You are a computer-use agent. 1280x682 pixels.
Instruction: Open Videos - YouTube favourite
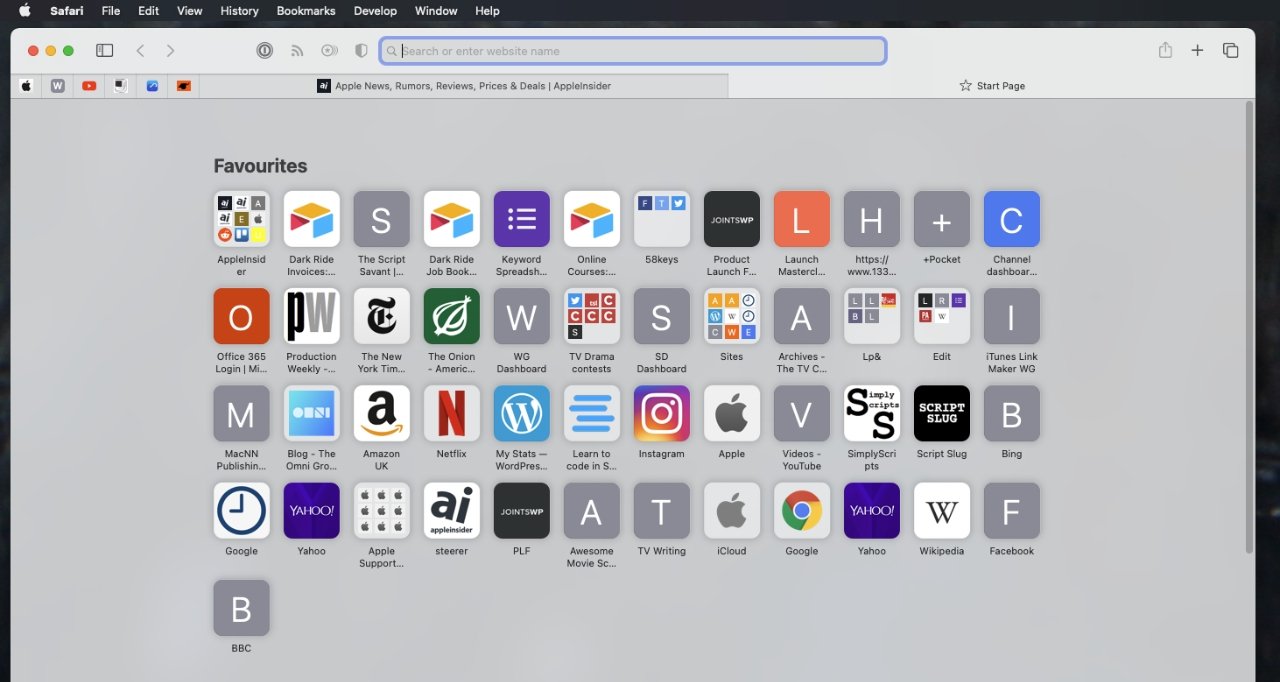(x=801, y=413)
